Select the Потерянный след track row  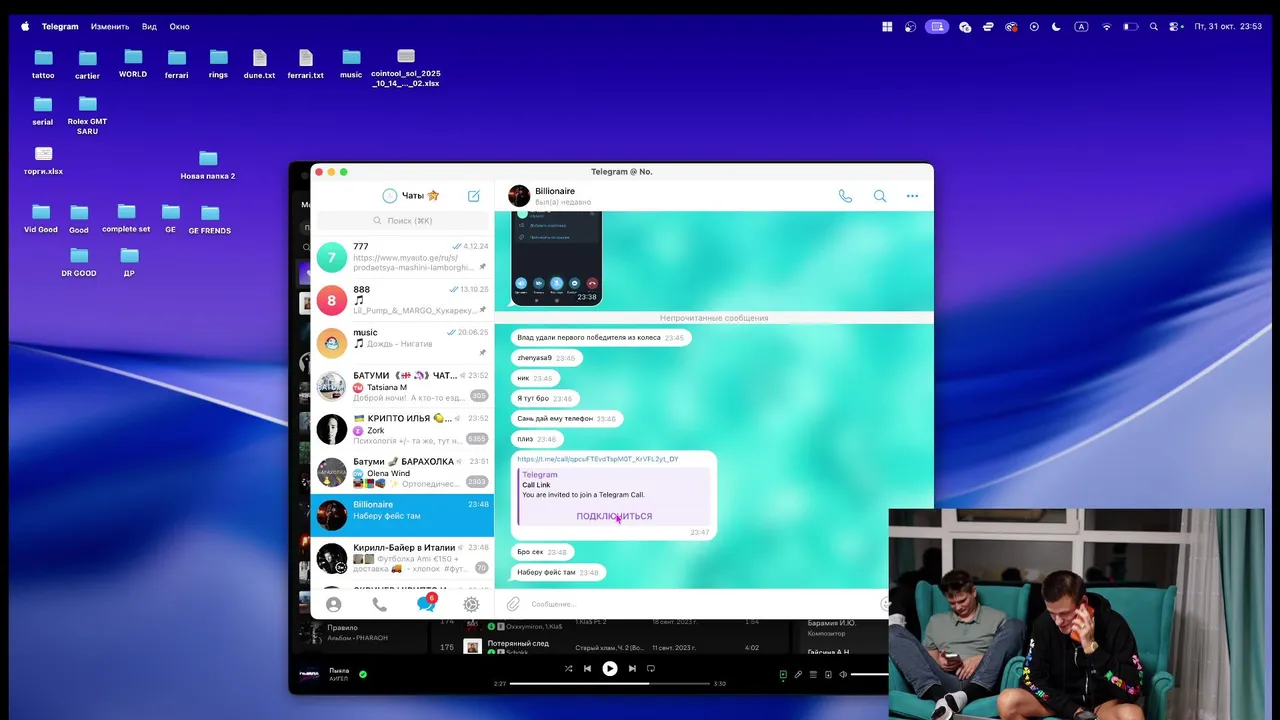coord(610,647)
